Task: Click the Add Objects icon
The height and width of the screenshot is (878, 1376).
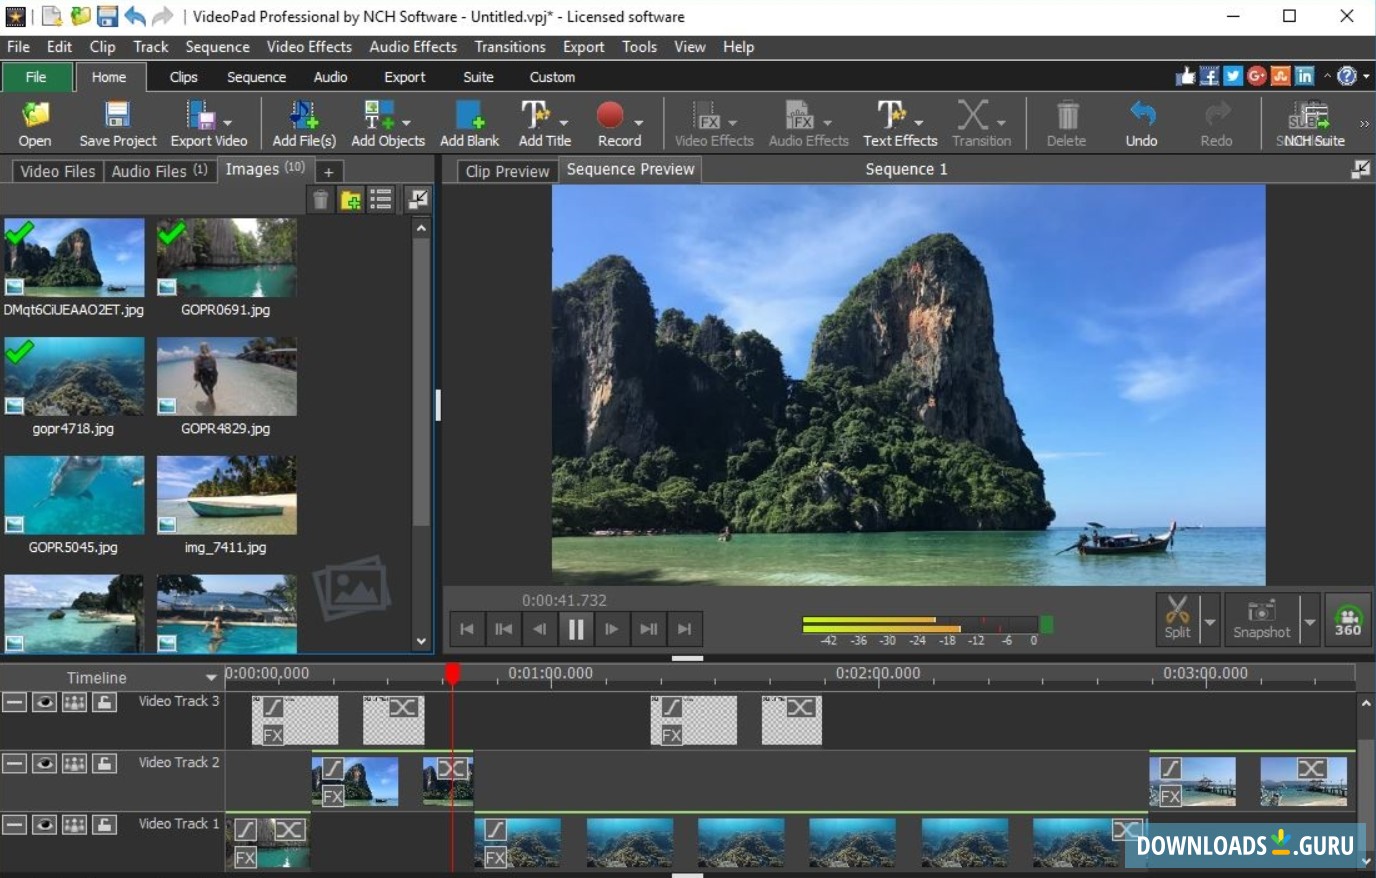Action: (380, 116)
